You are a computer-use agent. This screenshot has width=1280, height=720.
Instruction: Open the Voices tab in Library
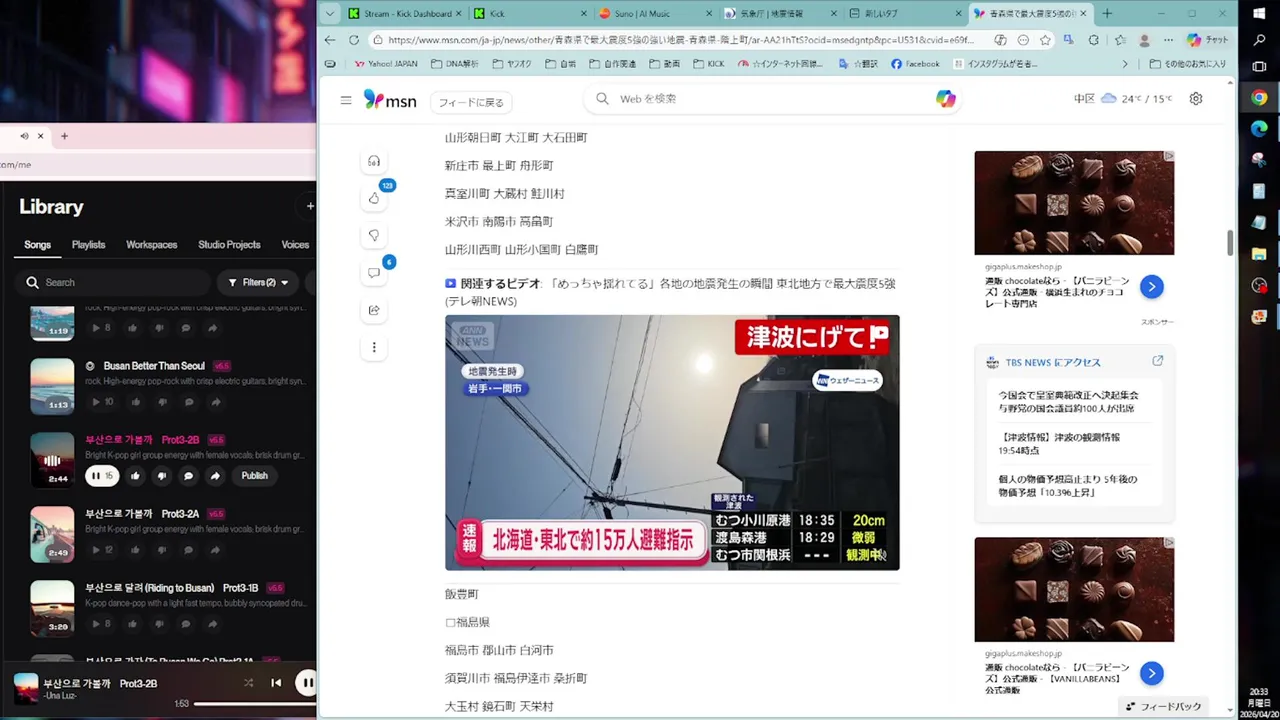295,245
